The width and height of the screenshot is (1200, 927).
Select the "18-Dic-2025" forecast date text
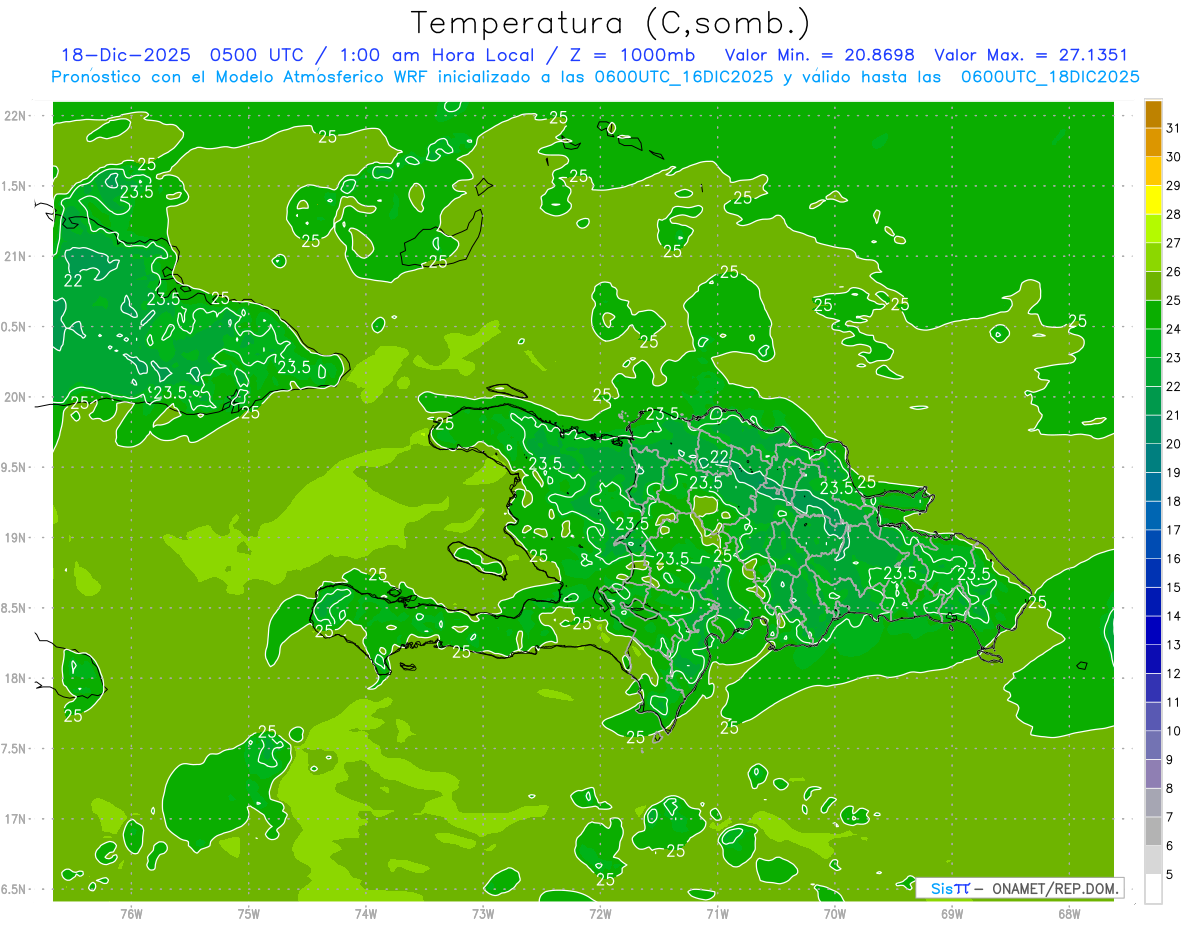pyautogui.click(x=125, y=55)
